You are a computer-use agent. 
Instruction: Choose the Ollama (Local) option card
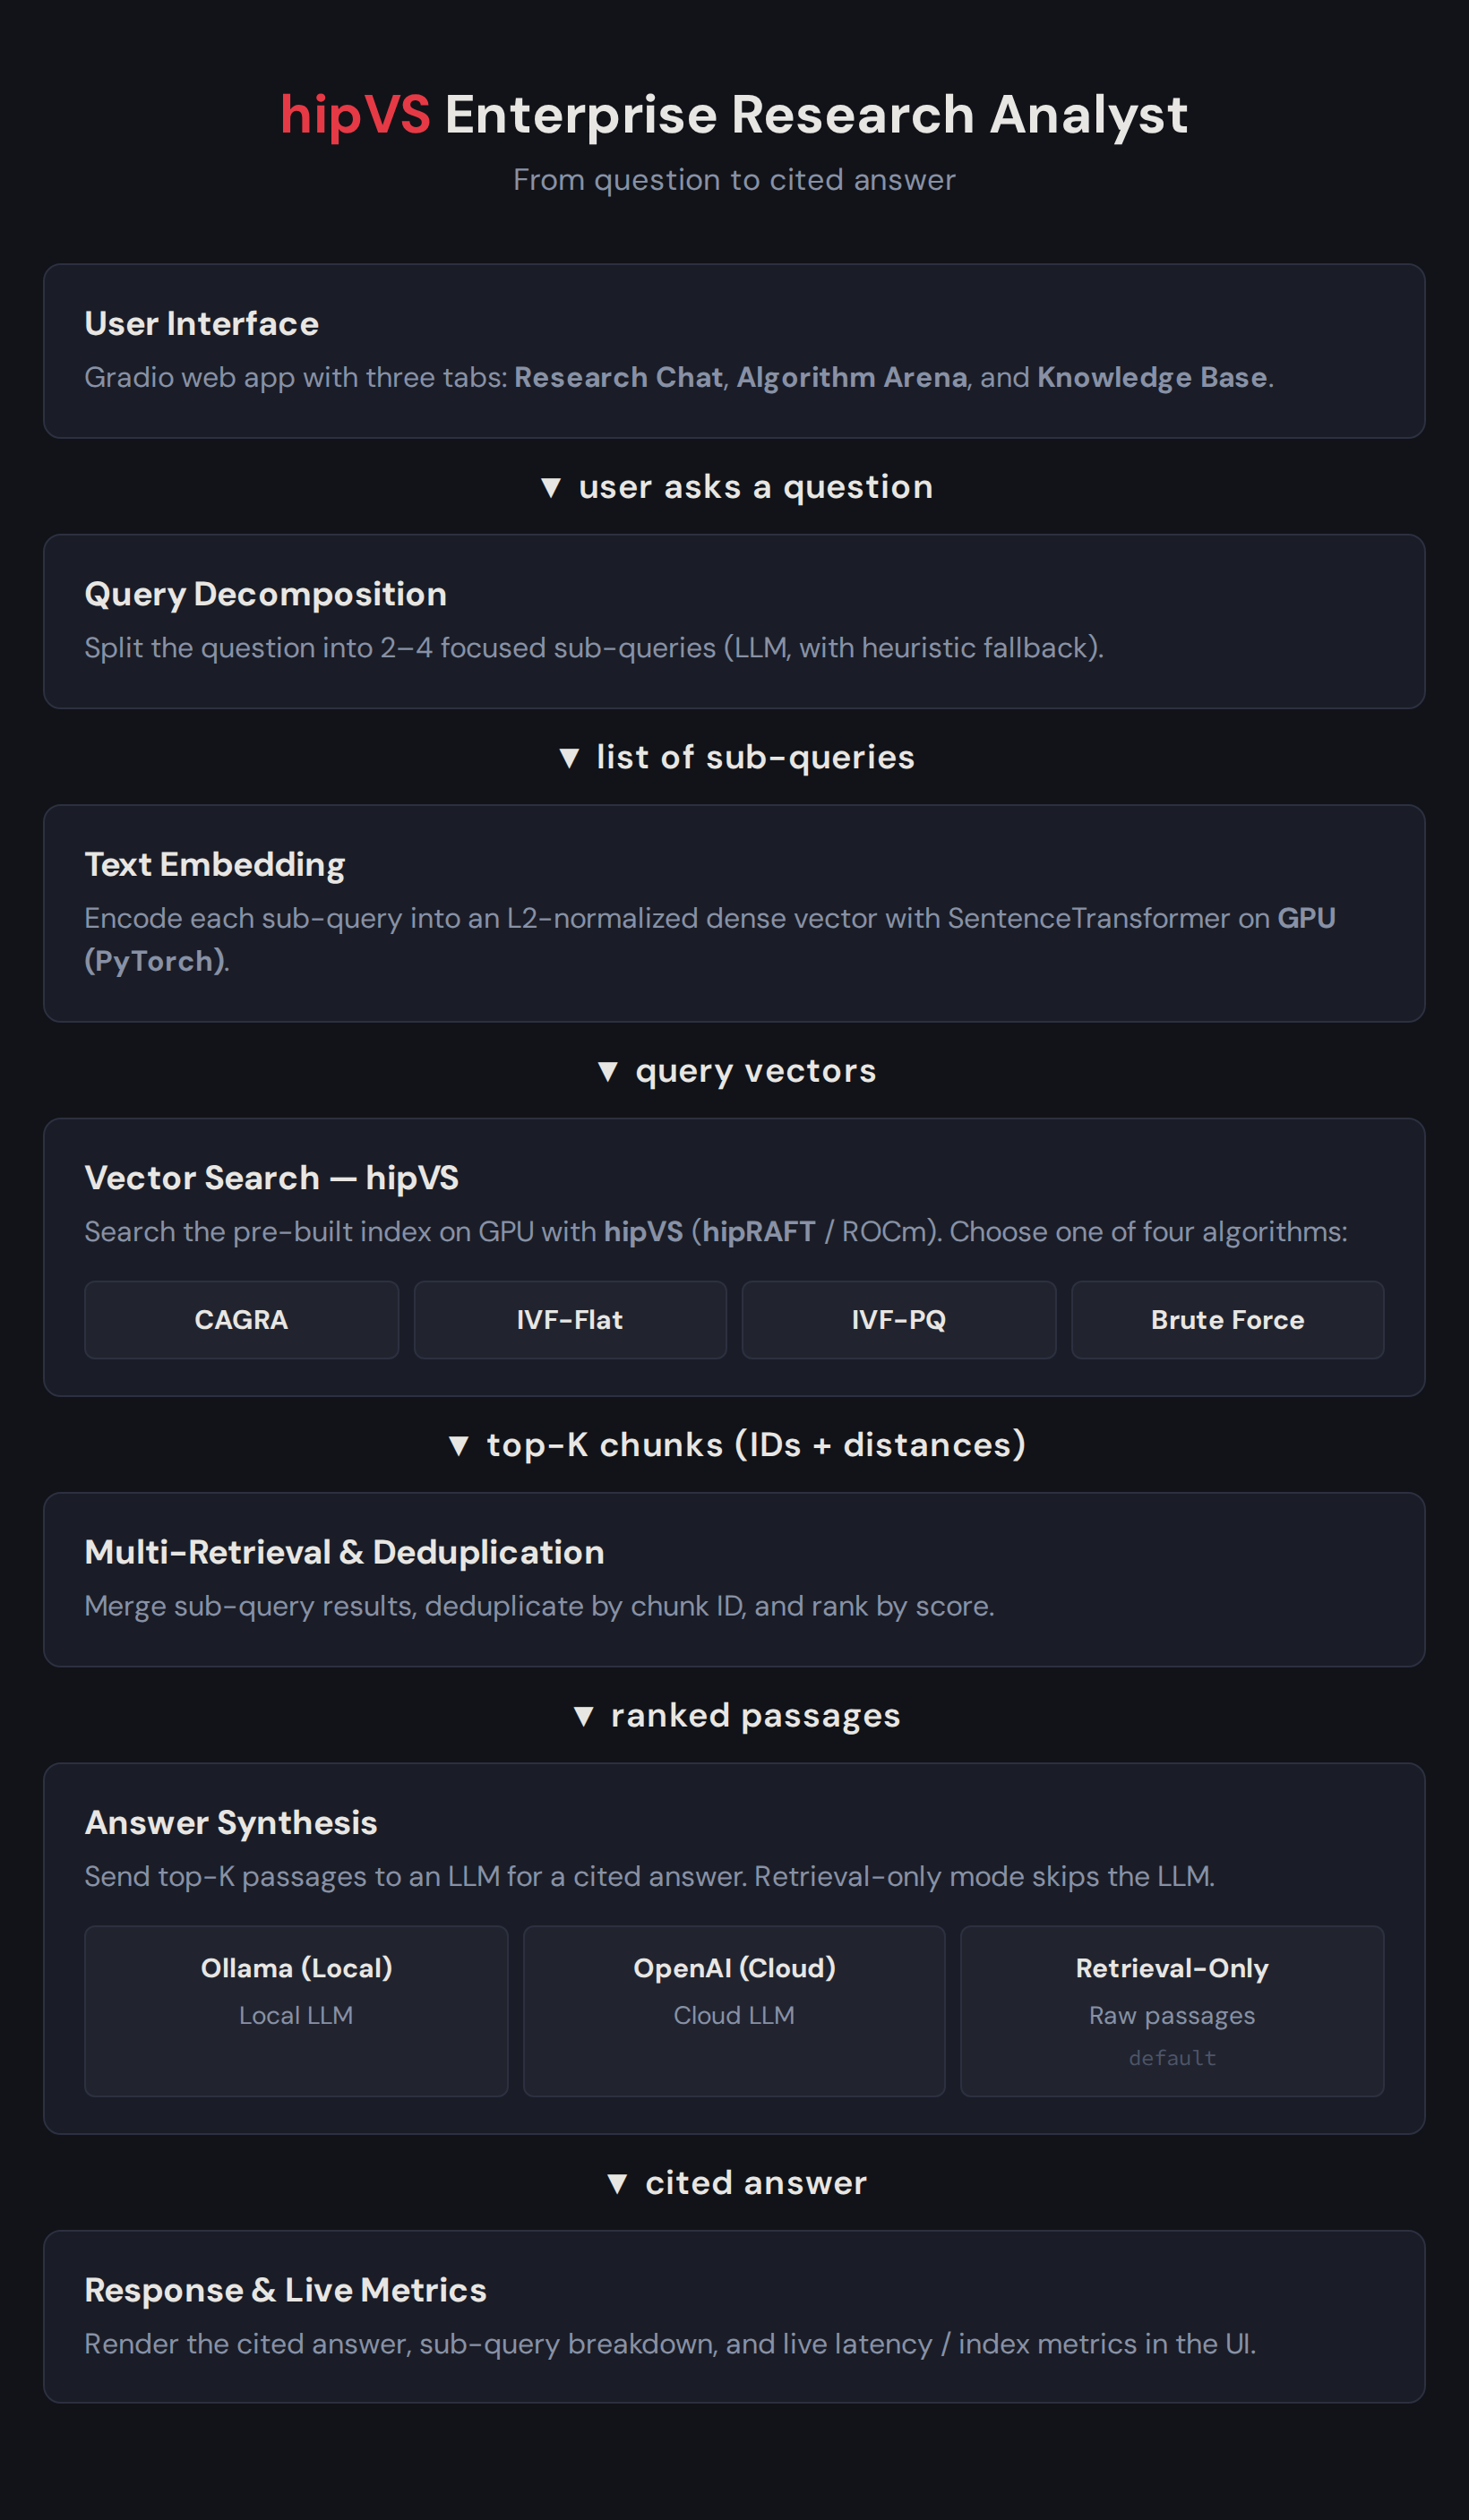[x=296, y=2011]
